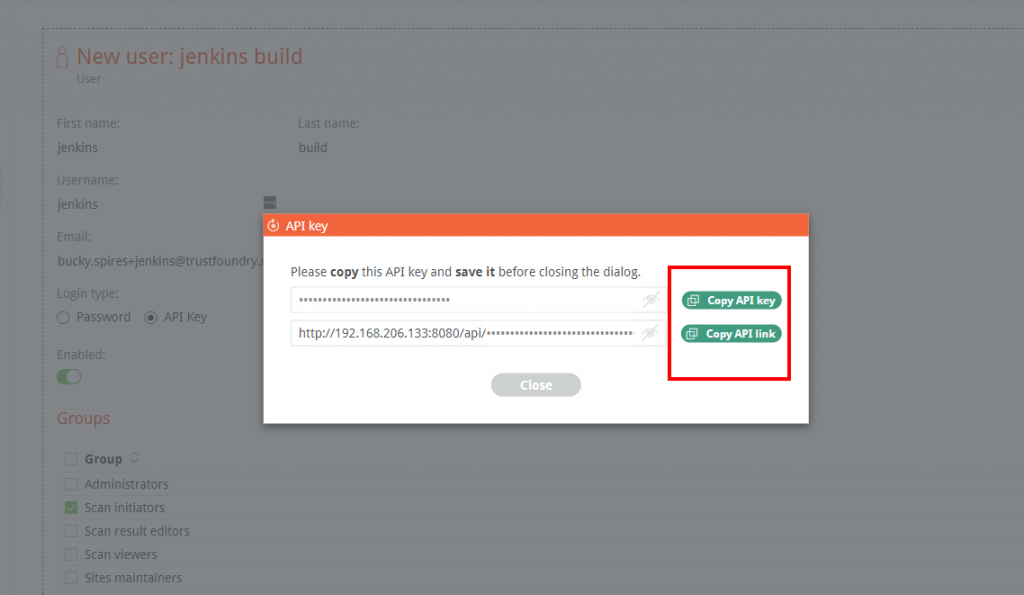Click the user icon beside New user title
The height and width of the screenshot is (595, 1024).
pos(62,57)
